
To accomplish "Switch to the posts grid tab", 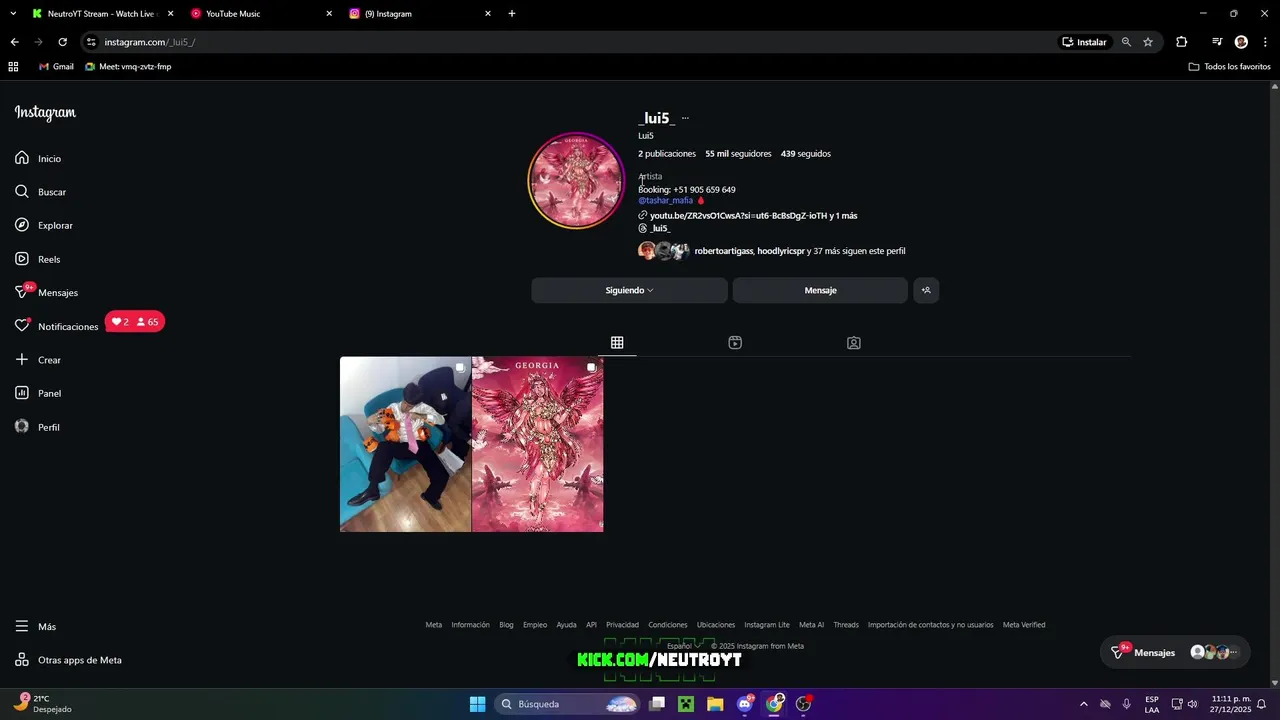I will (x=617, y=343).
